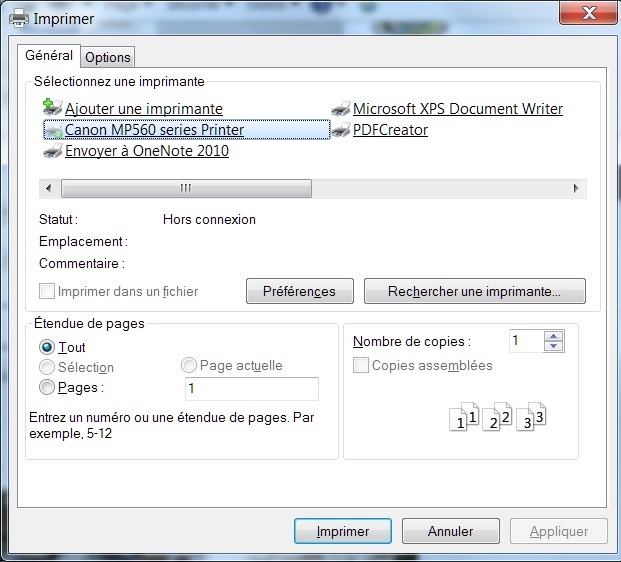Click the collated copies preview illustration

click(x=498, y=417)
